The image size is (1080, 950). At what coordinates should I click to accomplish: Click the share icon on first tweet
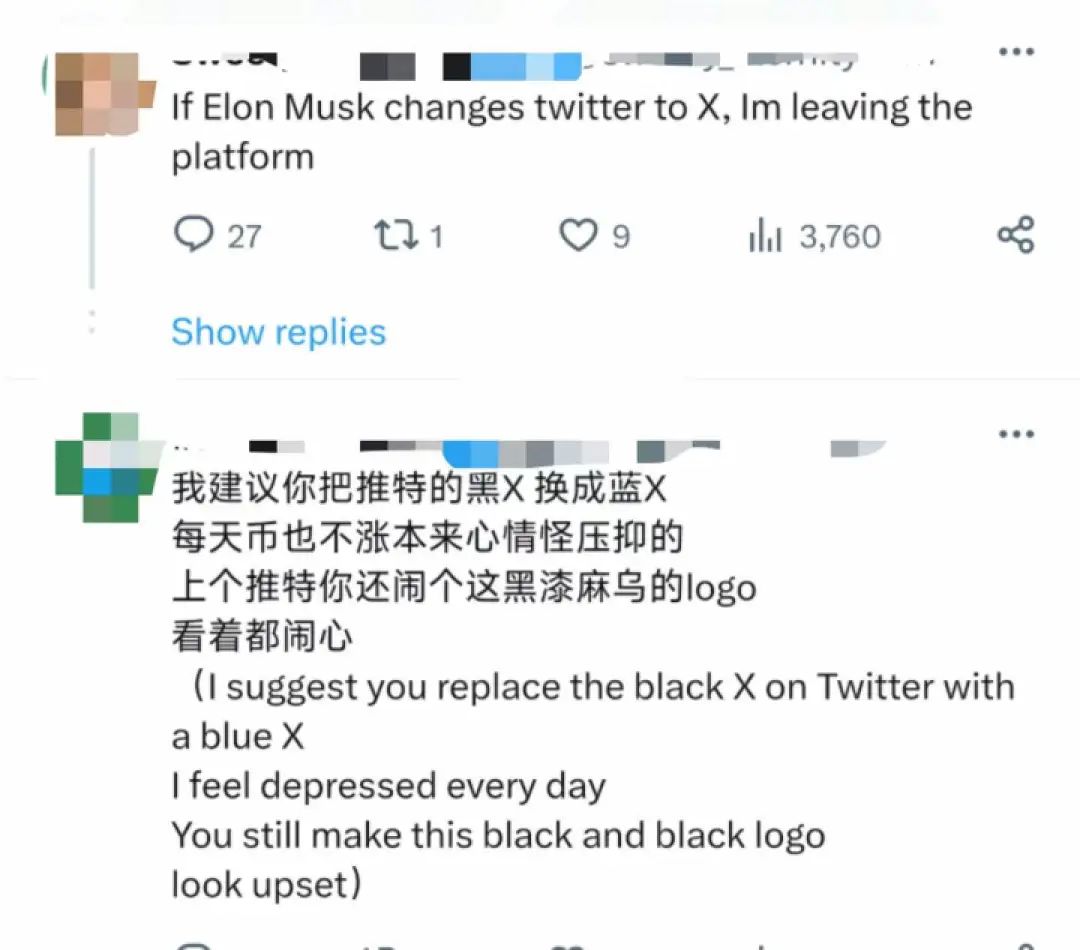(1016, 234)
